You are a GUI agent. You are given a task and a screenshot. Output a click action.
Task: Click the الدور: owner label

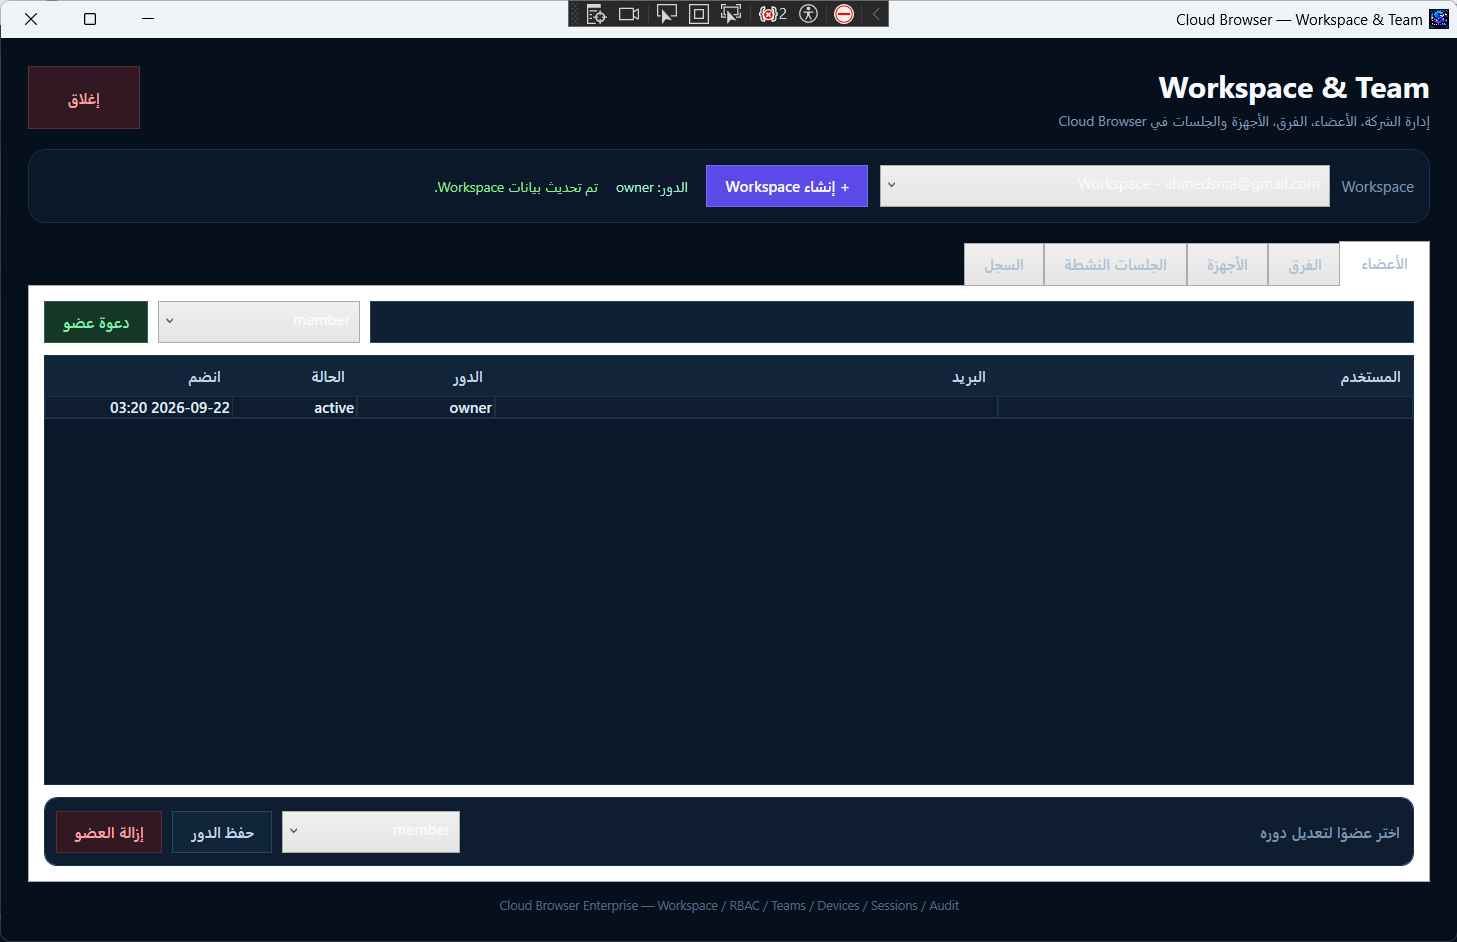click(x=652, y=187)
